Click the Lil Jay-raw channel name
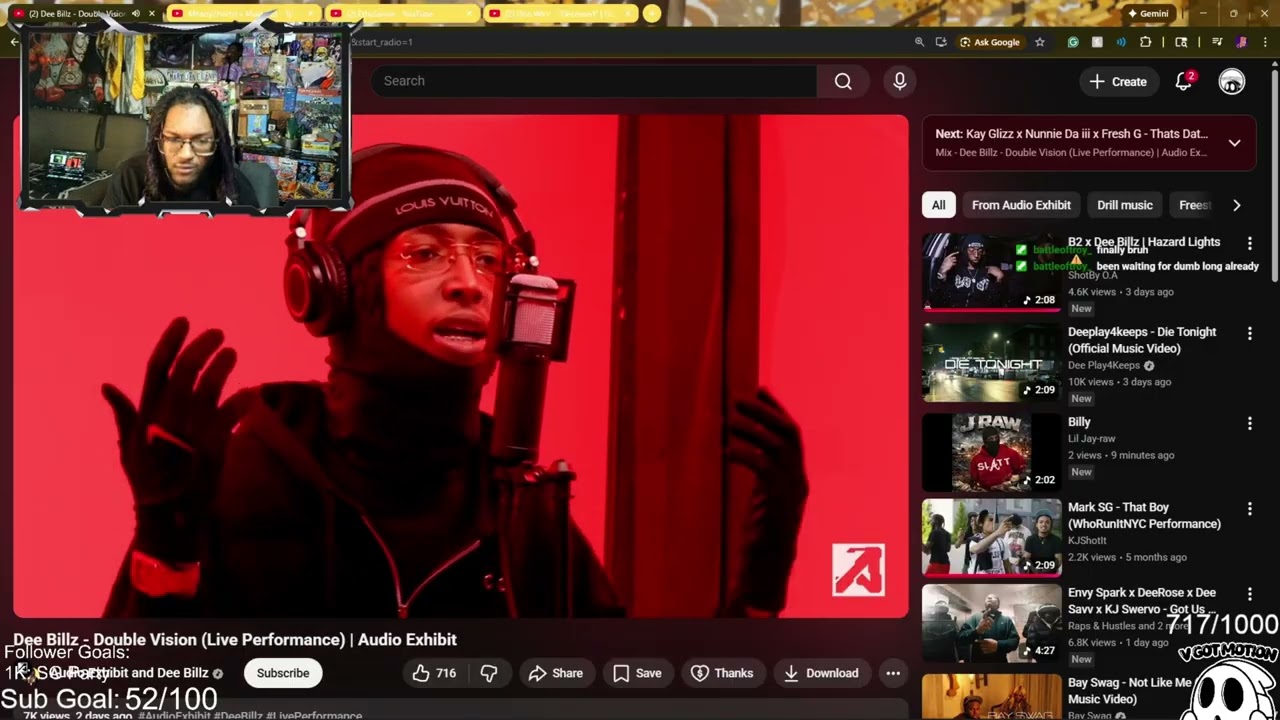 click(x=1091, y=438)
